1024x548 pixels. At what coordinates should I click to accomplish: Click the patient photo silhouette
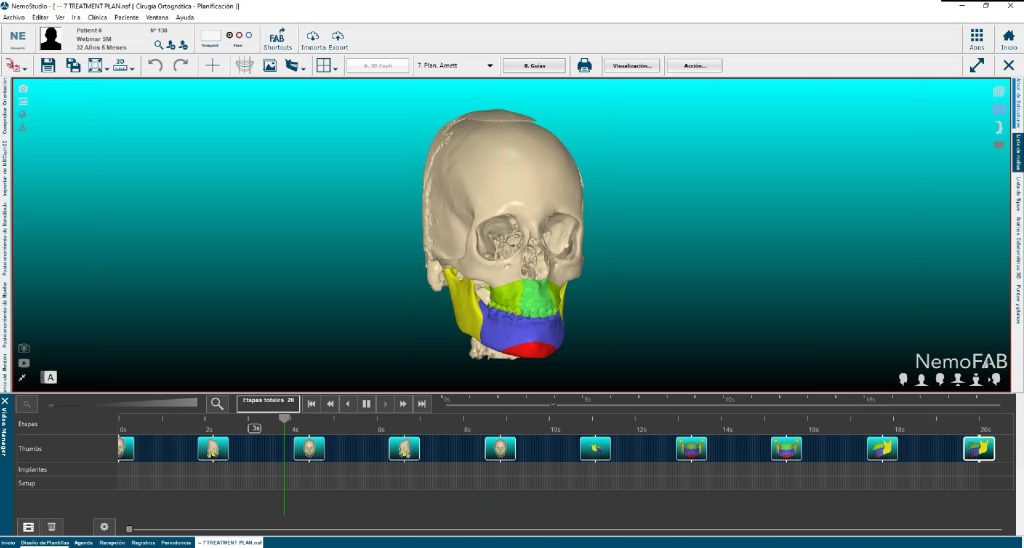pyautogui.click(x=50, y=39)
